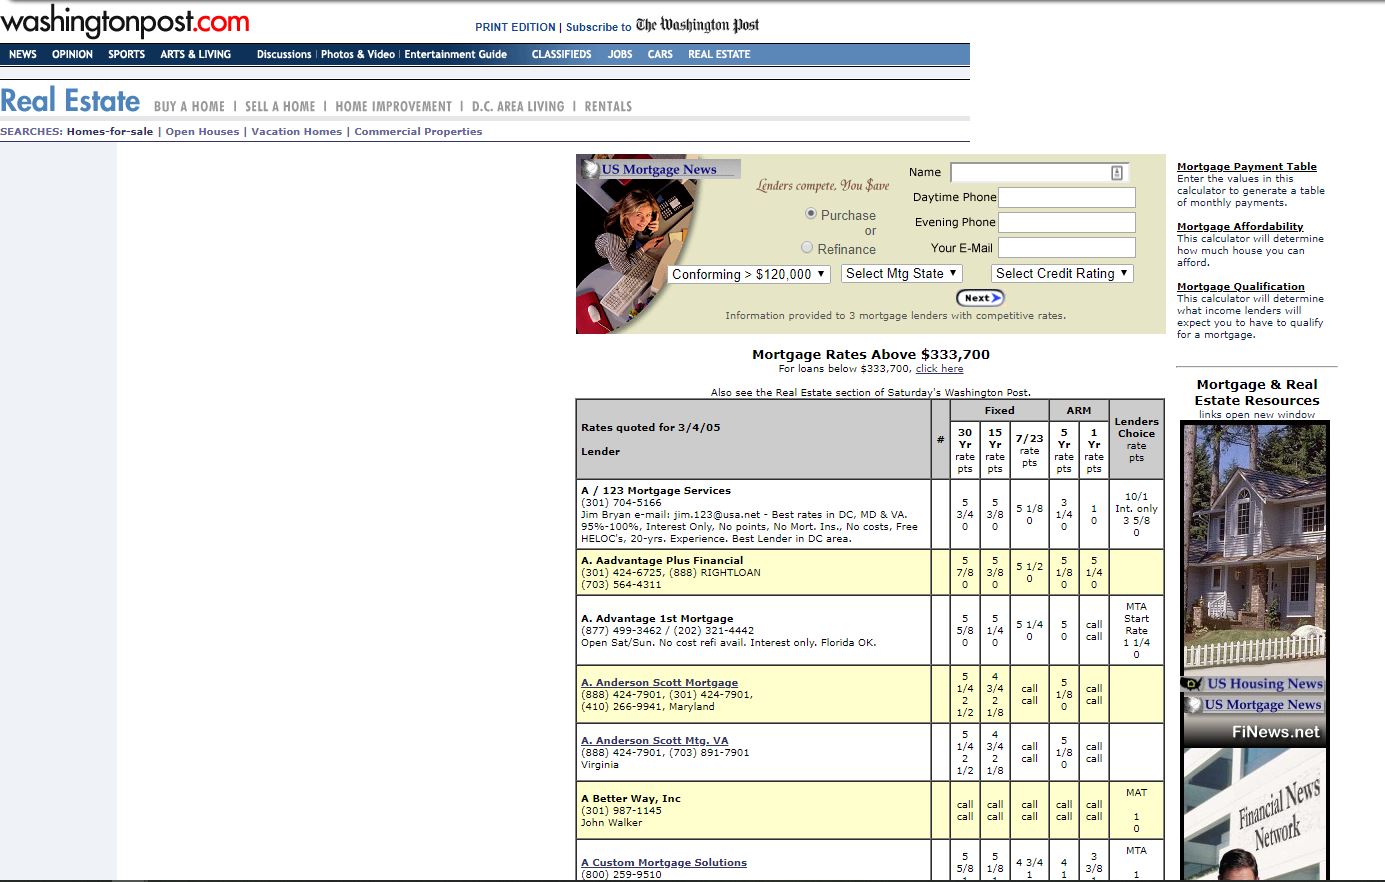Click the Commercial Properties search link
This screenshot has height=882, width=1385.
[x=418, y=131]
